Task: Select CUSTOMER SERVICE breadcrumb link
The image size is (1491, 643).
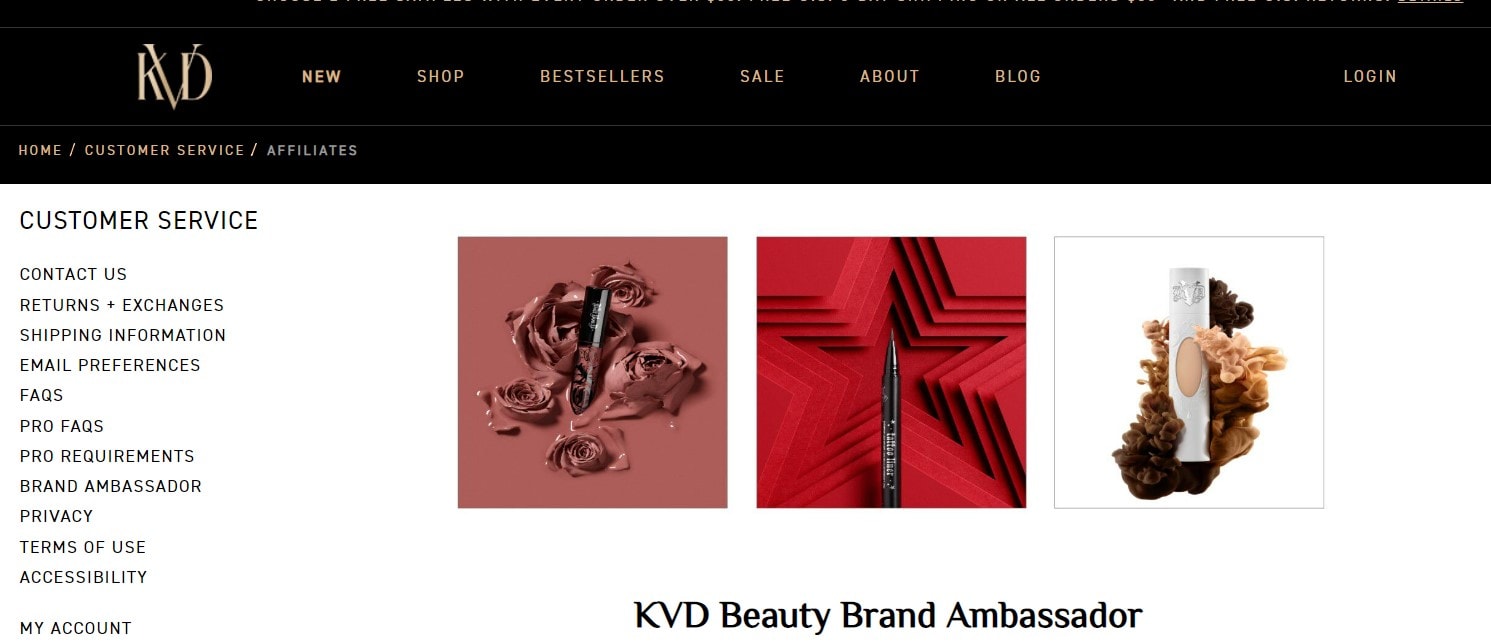Action: (x=165, y=150)
